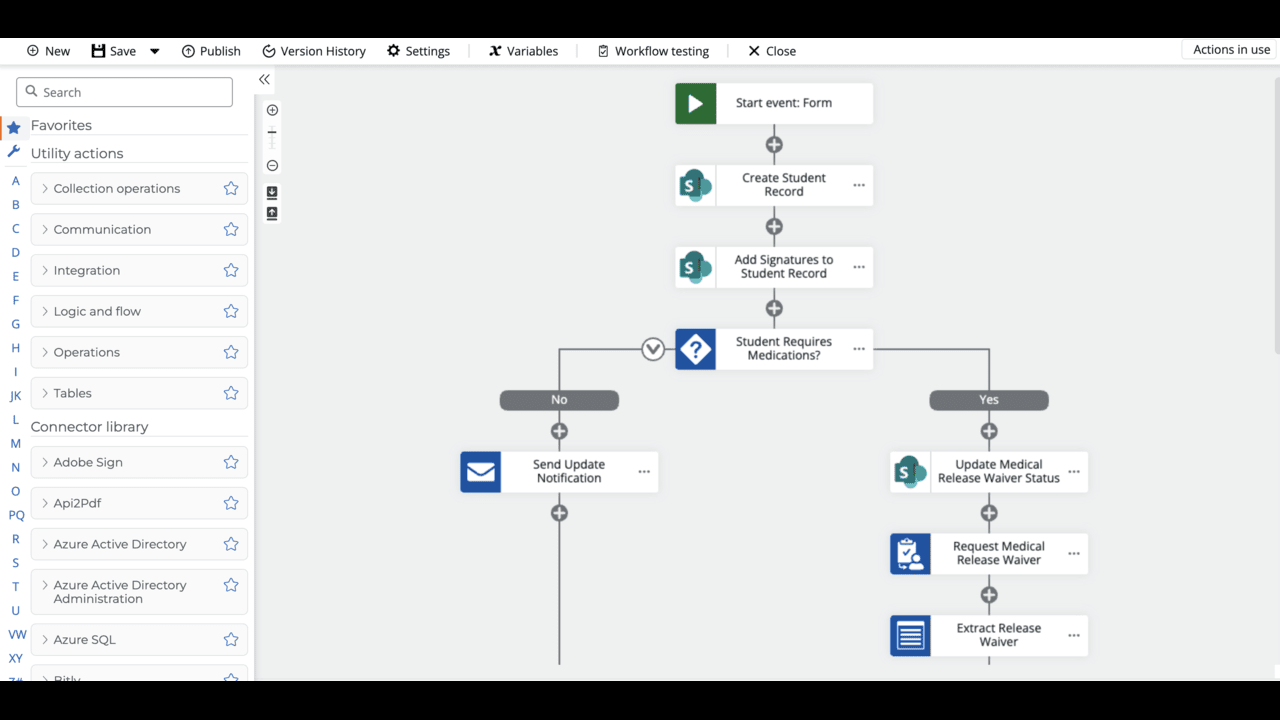This screenshot has width=1280, height=720.
Task: Select the Start event: Form node
Action: (774, 103)
